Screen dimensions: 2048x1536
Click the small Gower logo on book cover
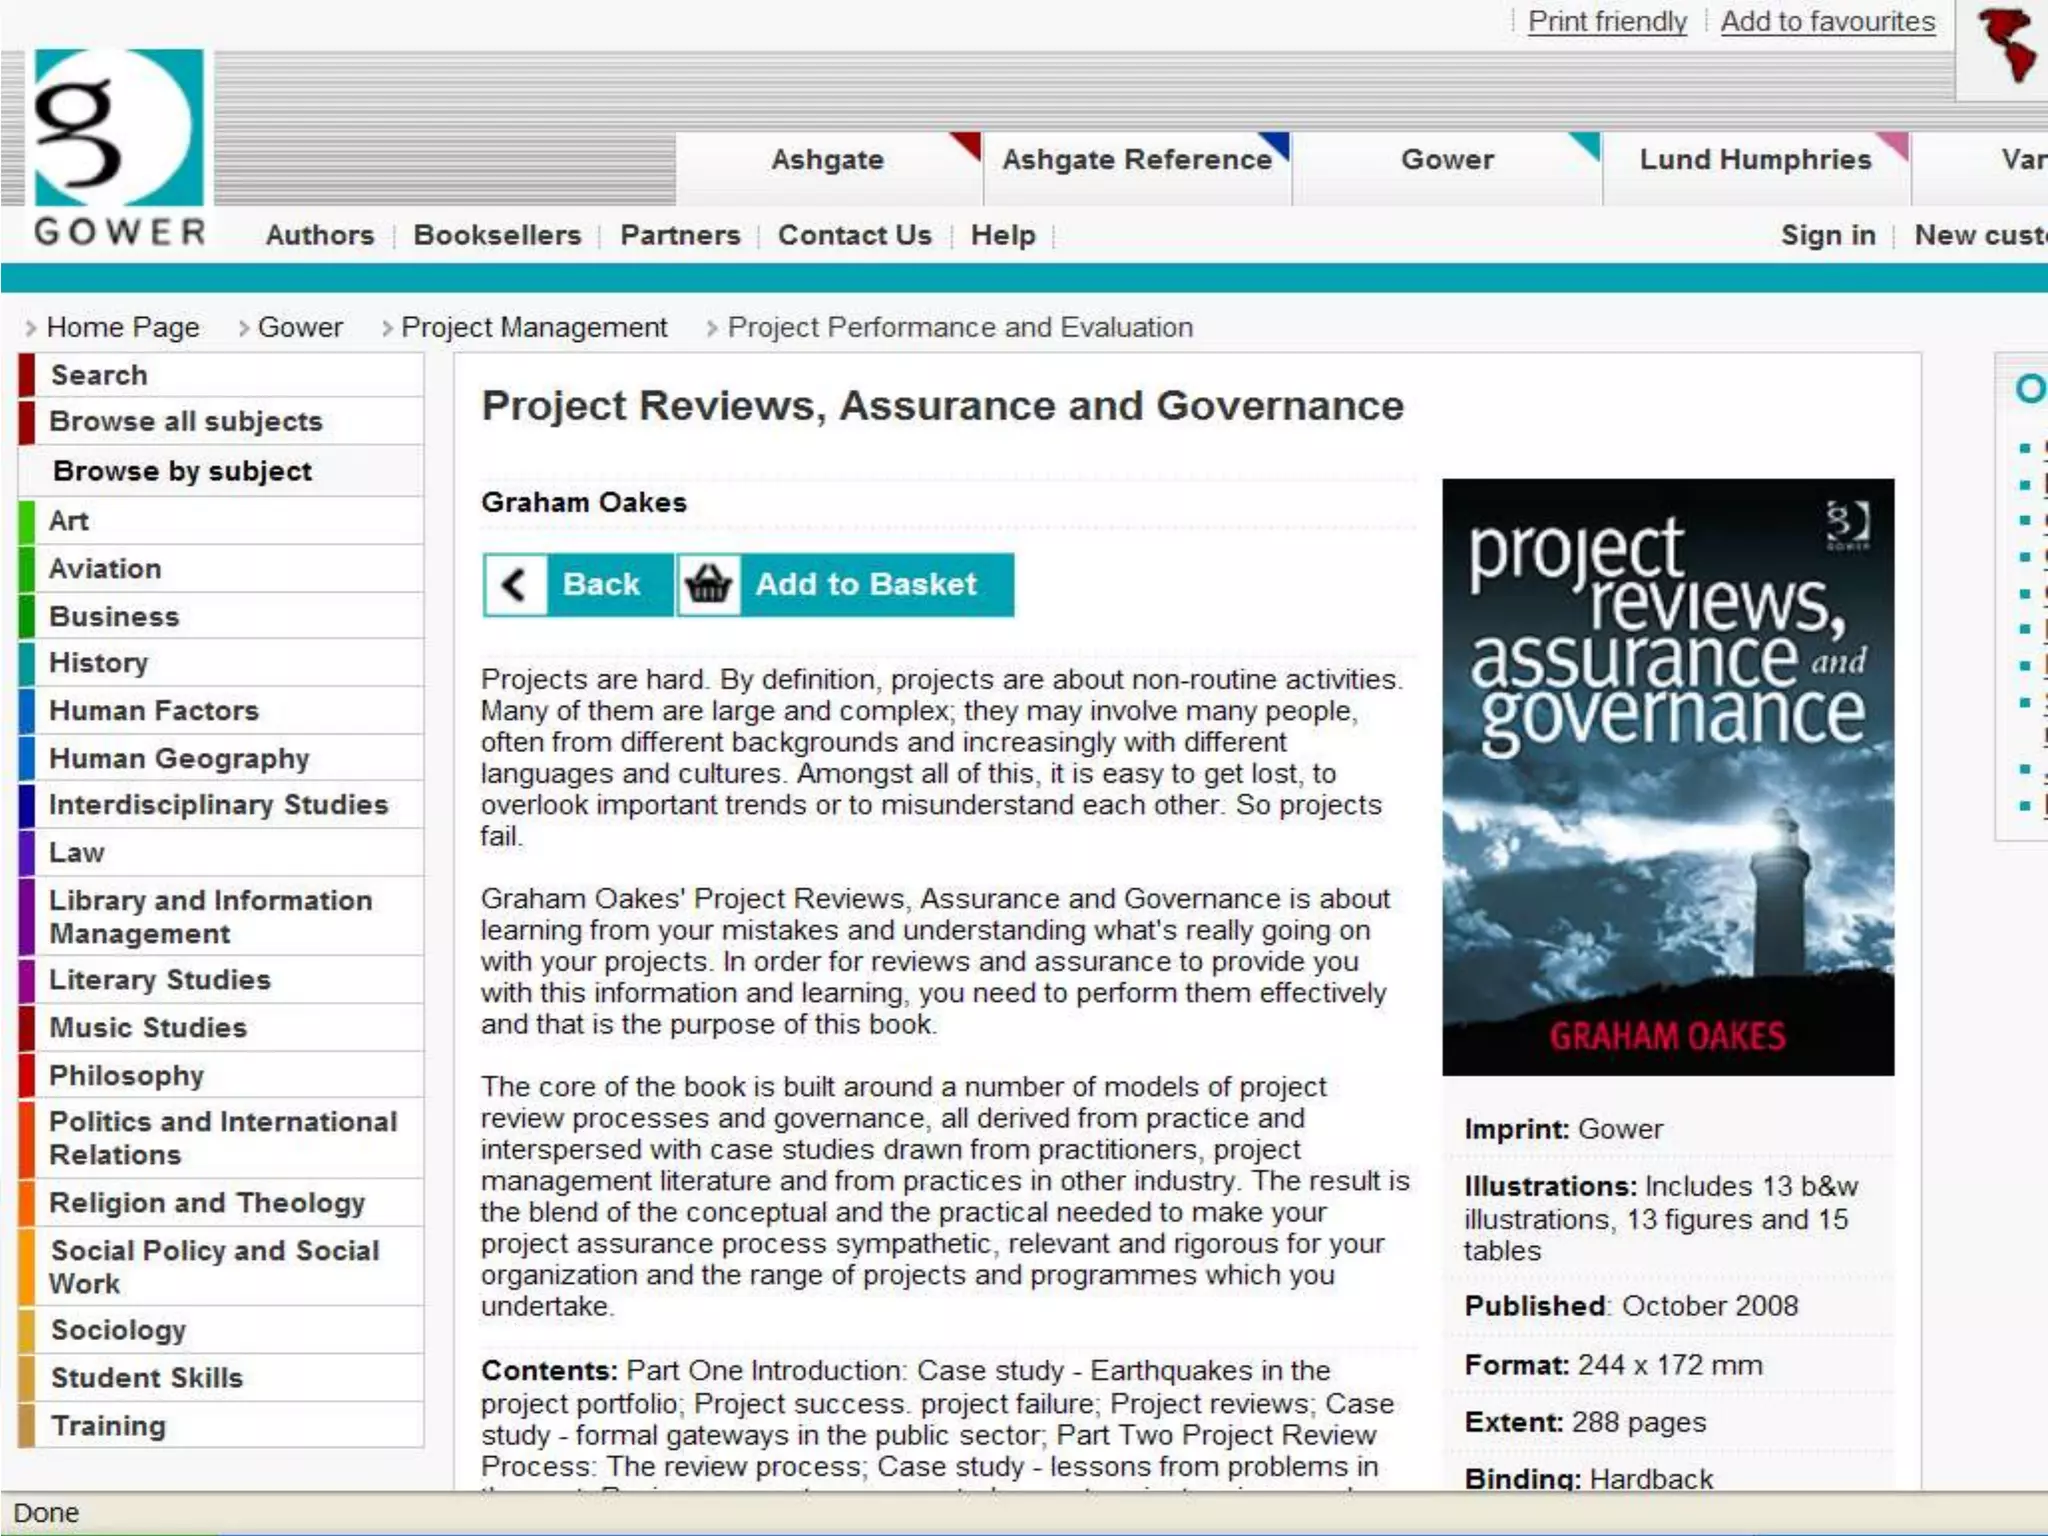pos(1847,525)
